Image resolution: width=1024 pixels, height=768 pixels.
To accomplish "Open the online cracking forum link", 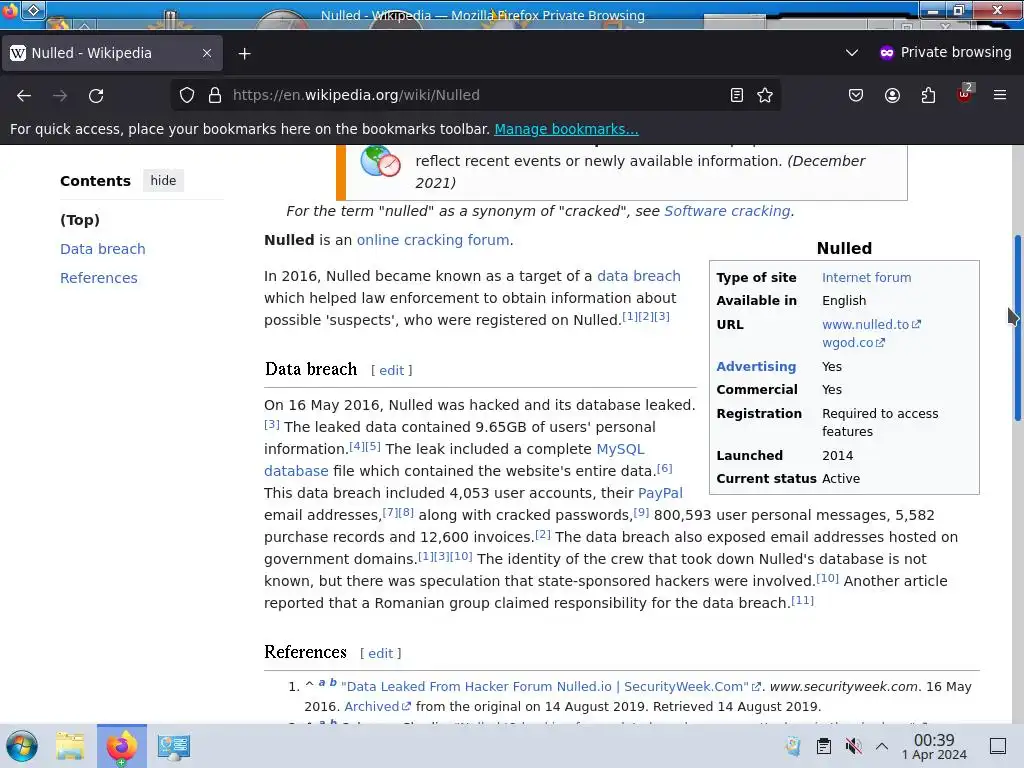I will coord(433,240).
